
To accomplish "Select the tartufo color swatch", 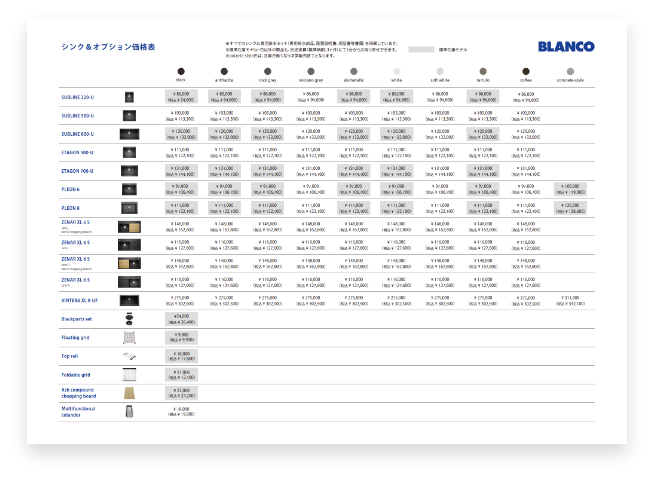I will coord(483,71).
